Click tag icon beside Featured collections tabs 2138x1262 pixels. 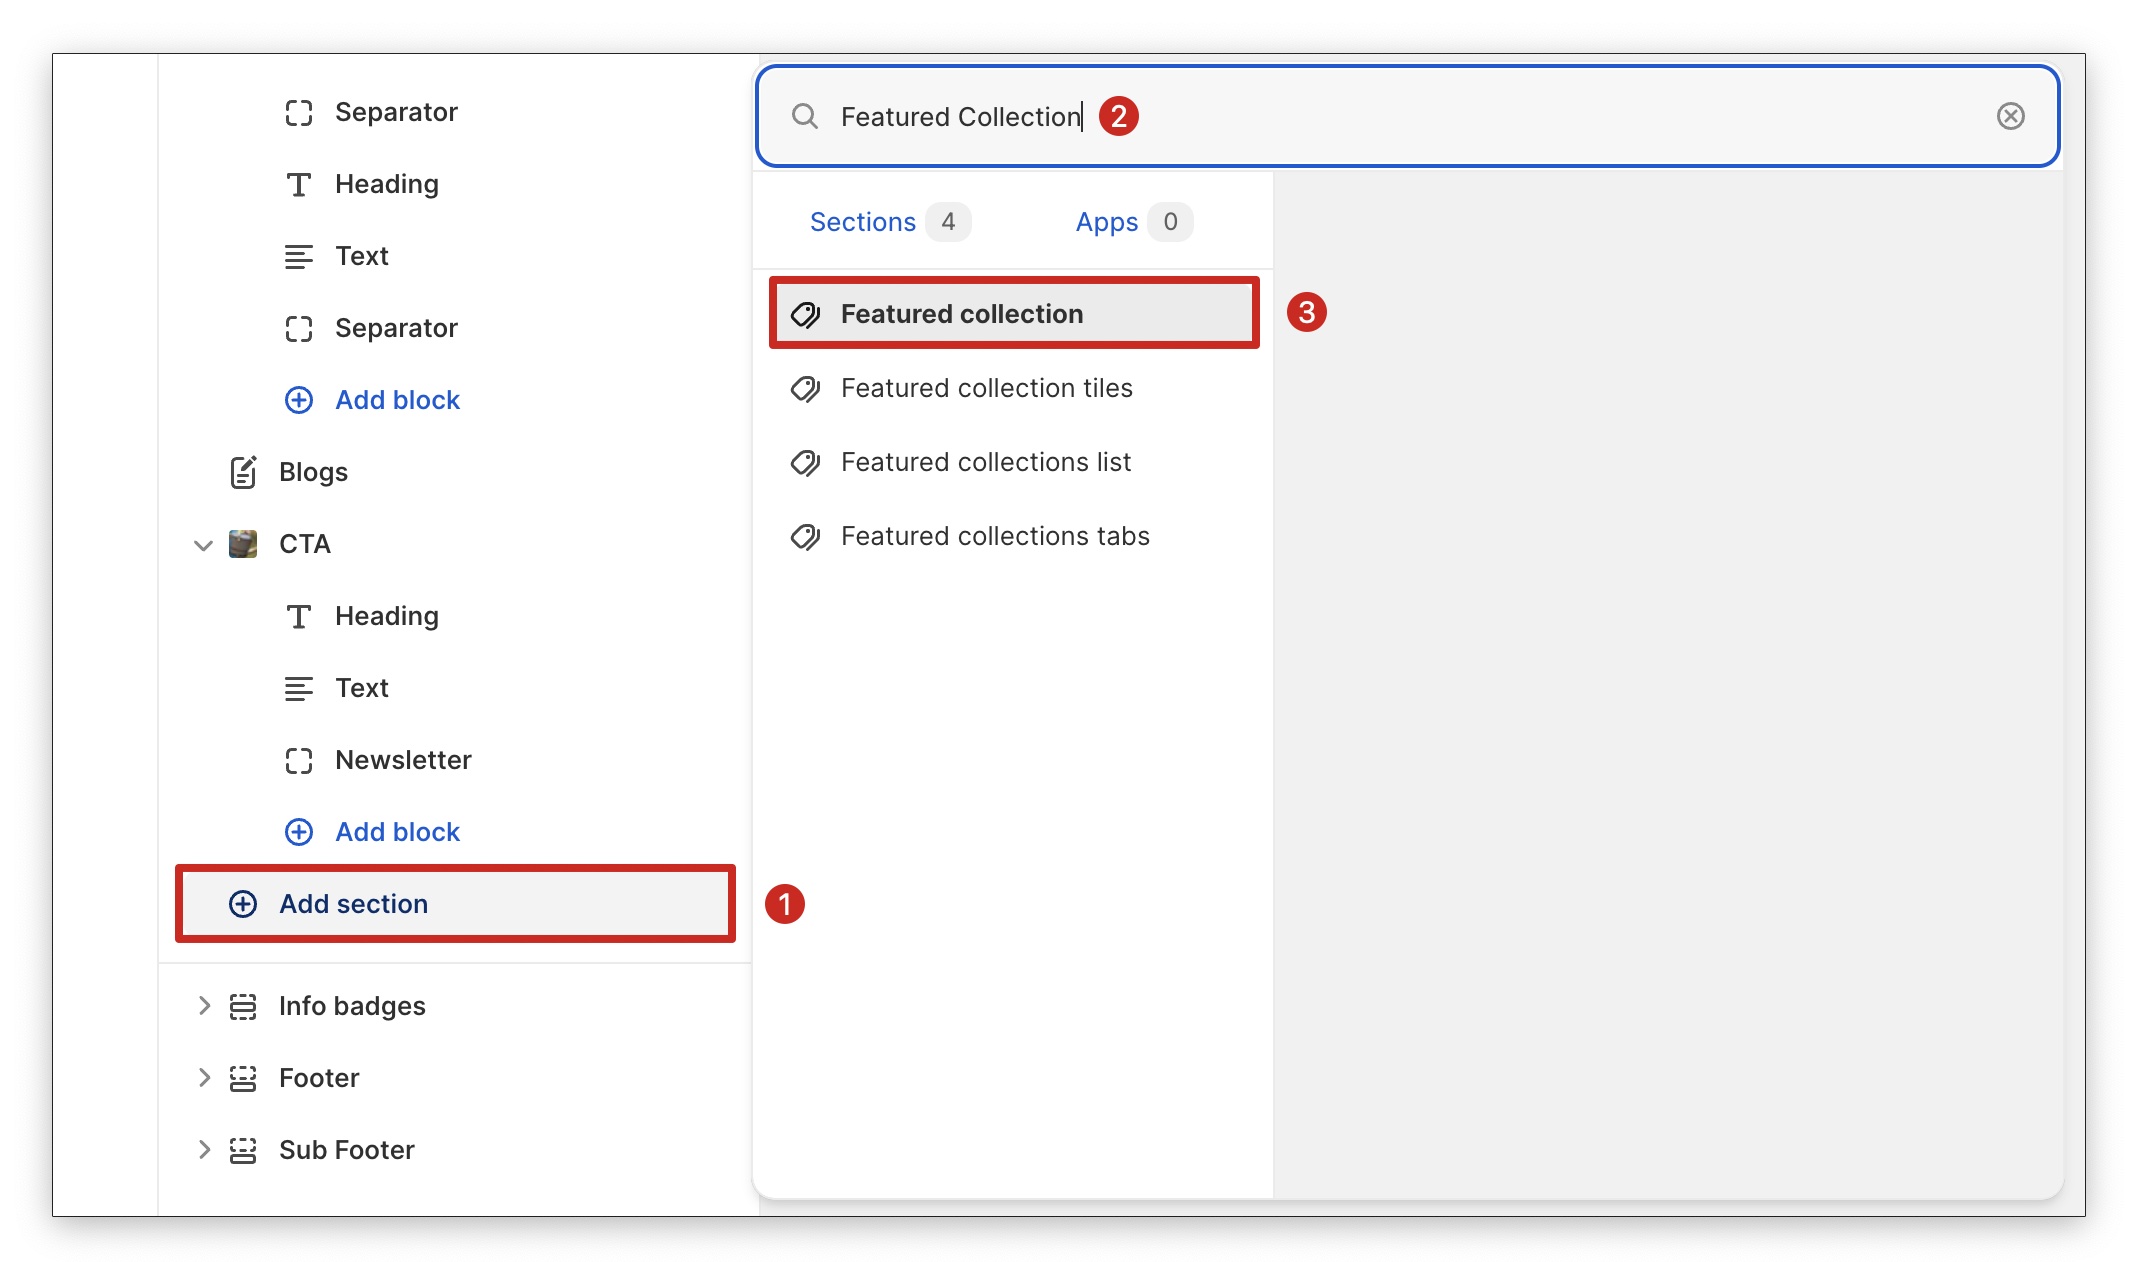tap(805, 537)
